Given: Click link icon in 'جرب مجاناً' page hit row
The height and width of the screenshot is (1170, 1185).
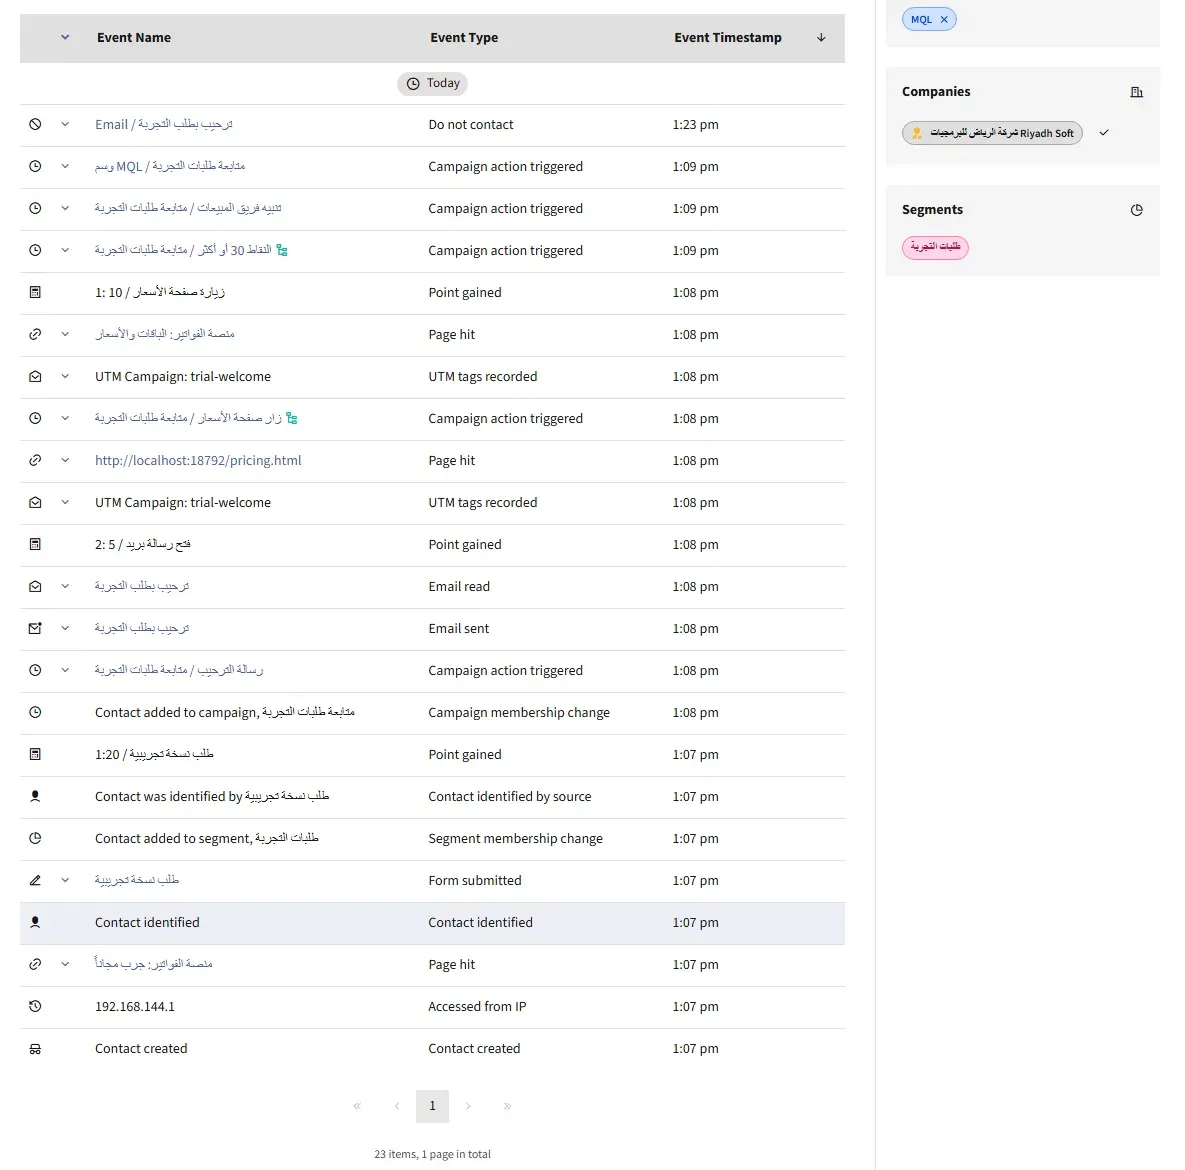Looking at the screenshot, I should coord(35,964).
